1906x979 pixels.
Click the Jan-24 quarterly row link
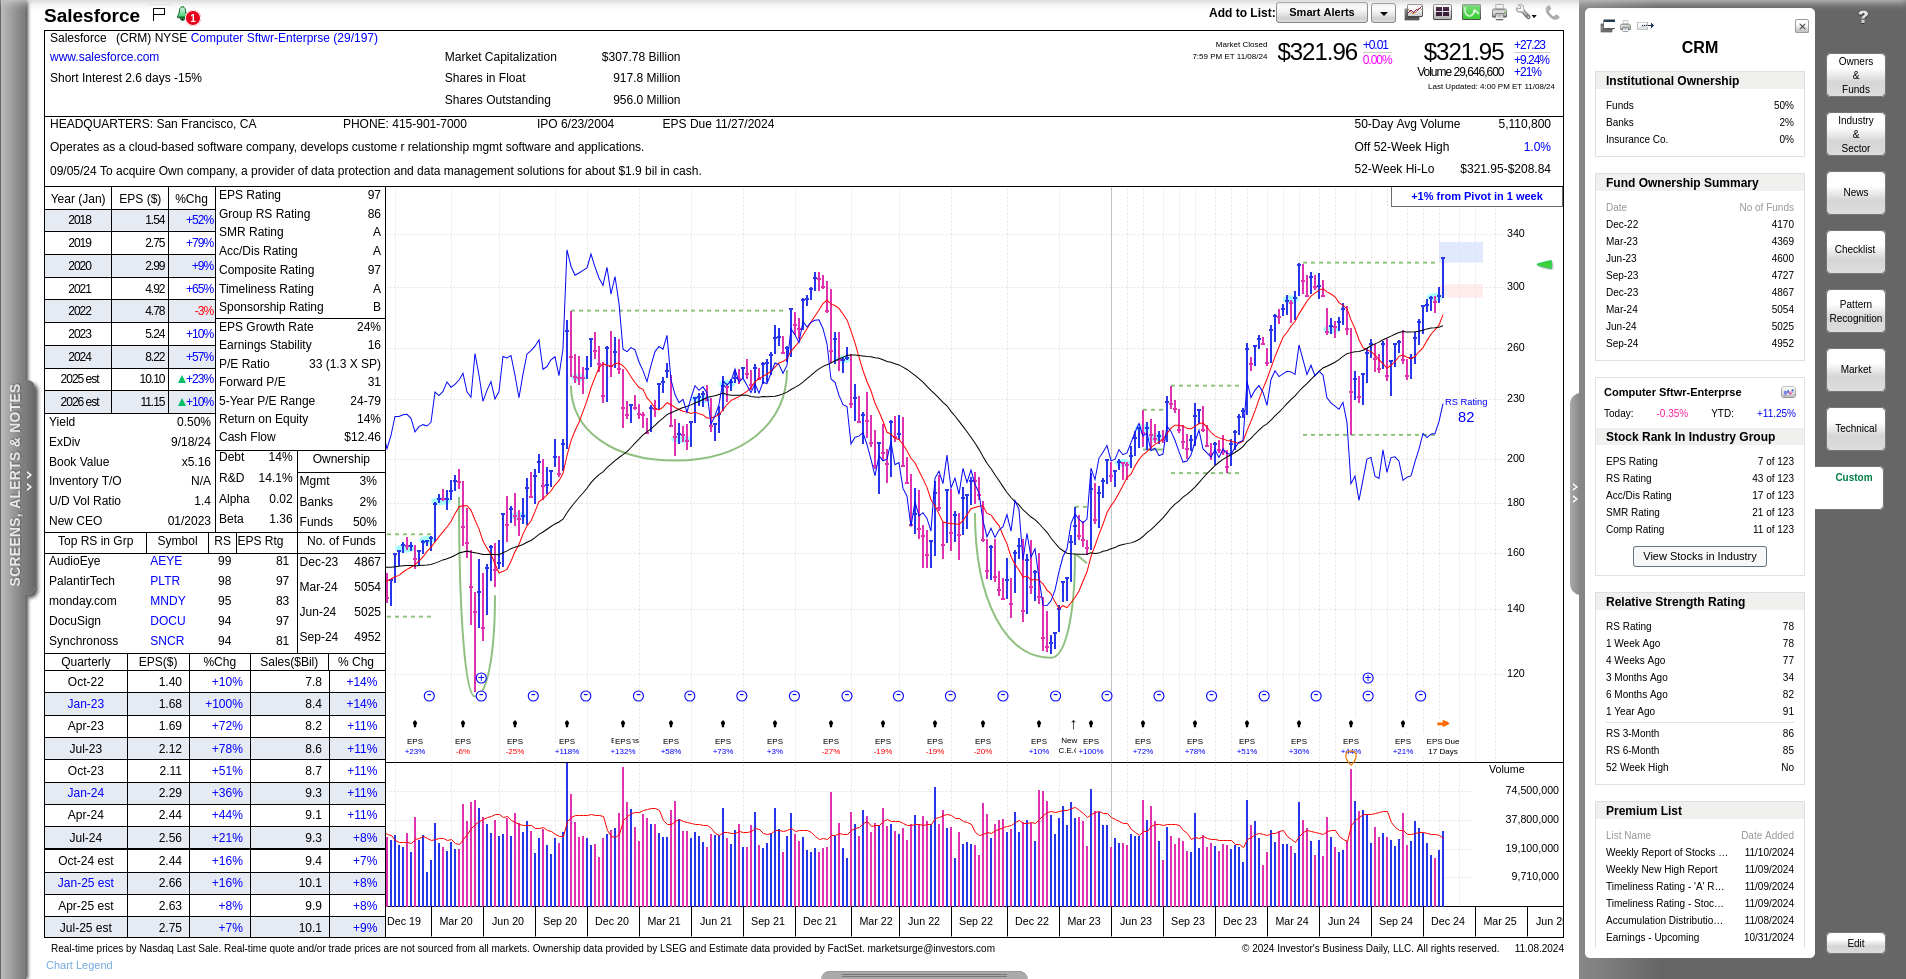(x=86, y=793)
